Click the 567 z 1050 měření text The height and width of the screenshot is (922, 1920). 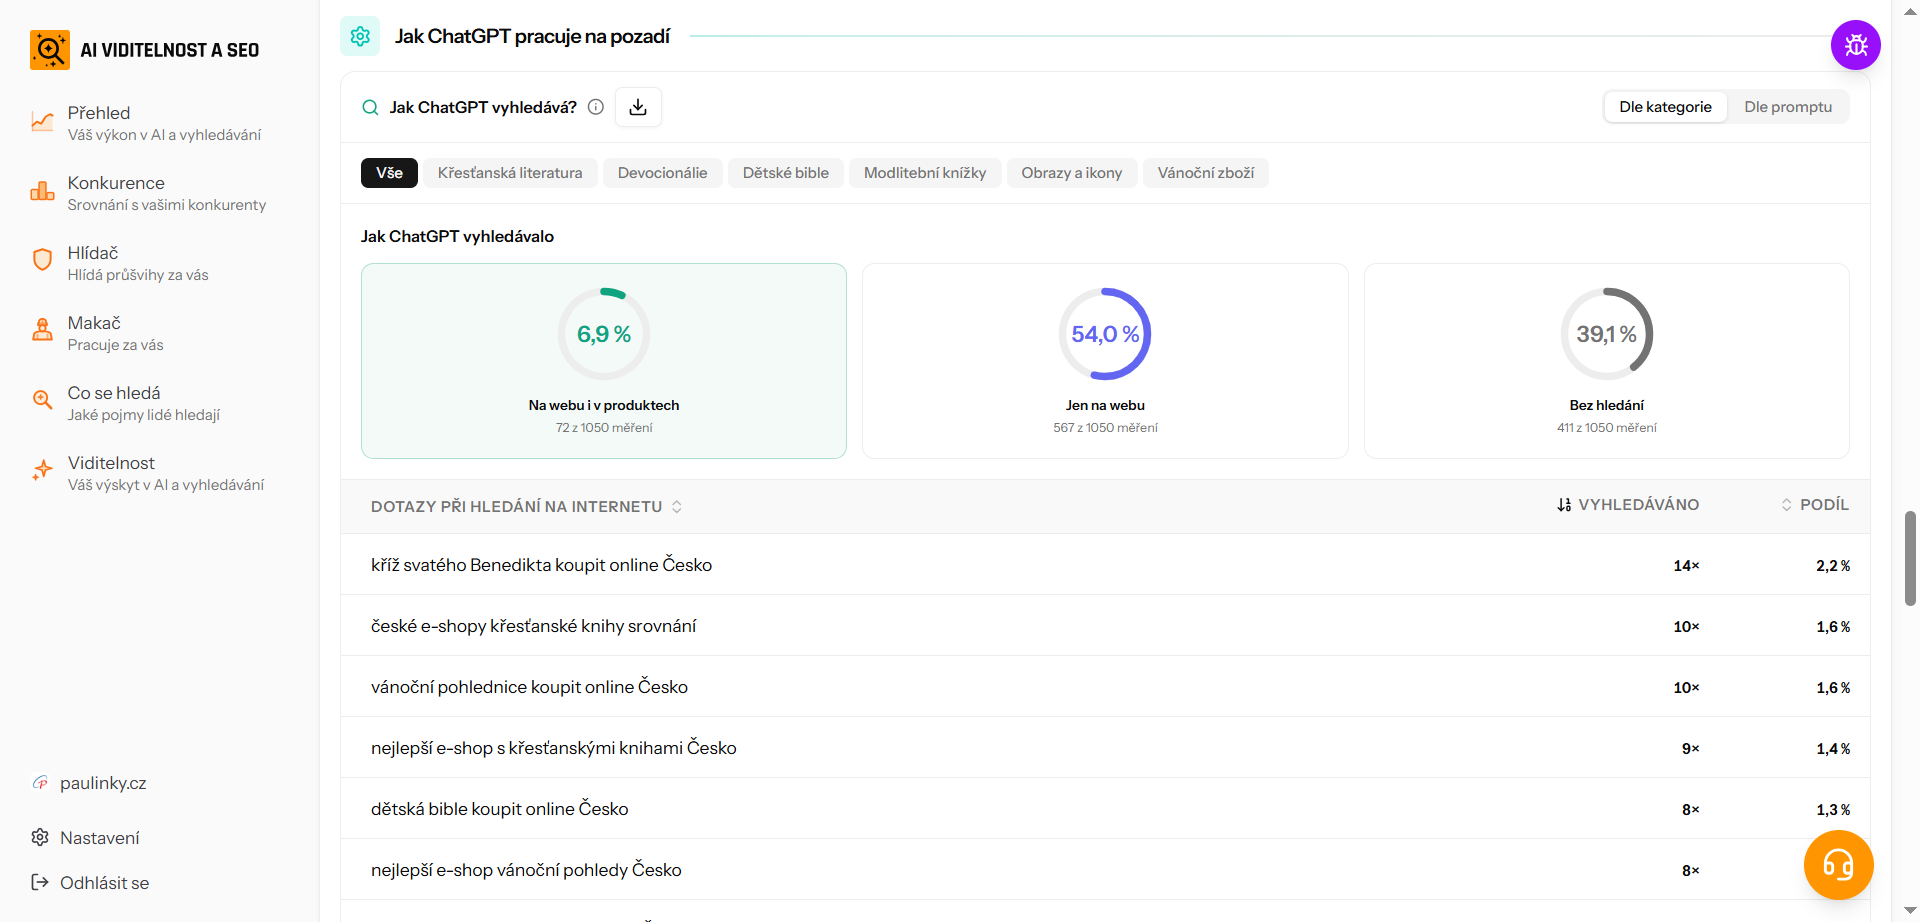tap(1105, 428)
